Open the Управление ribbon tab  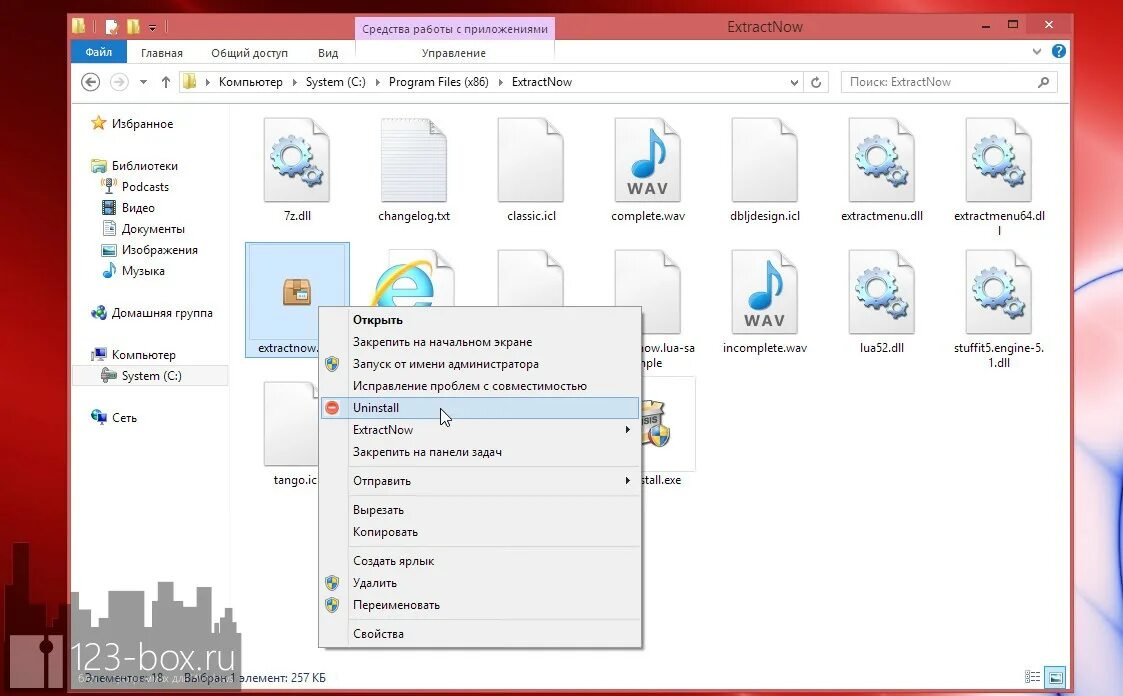[454, 53]
